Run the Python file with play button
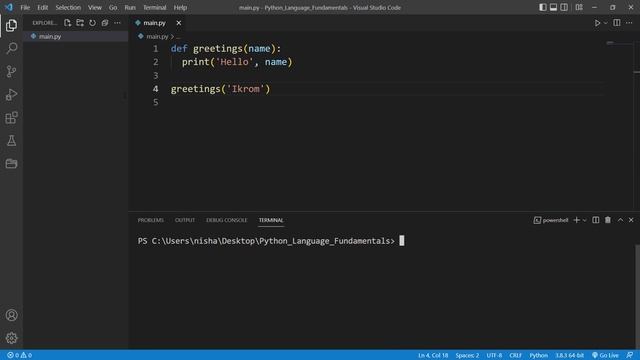 (597, 23)
